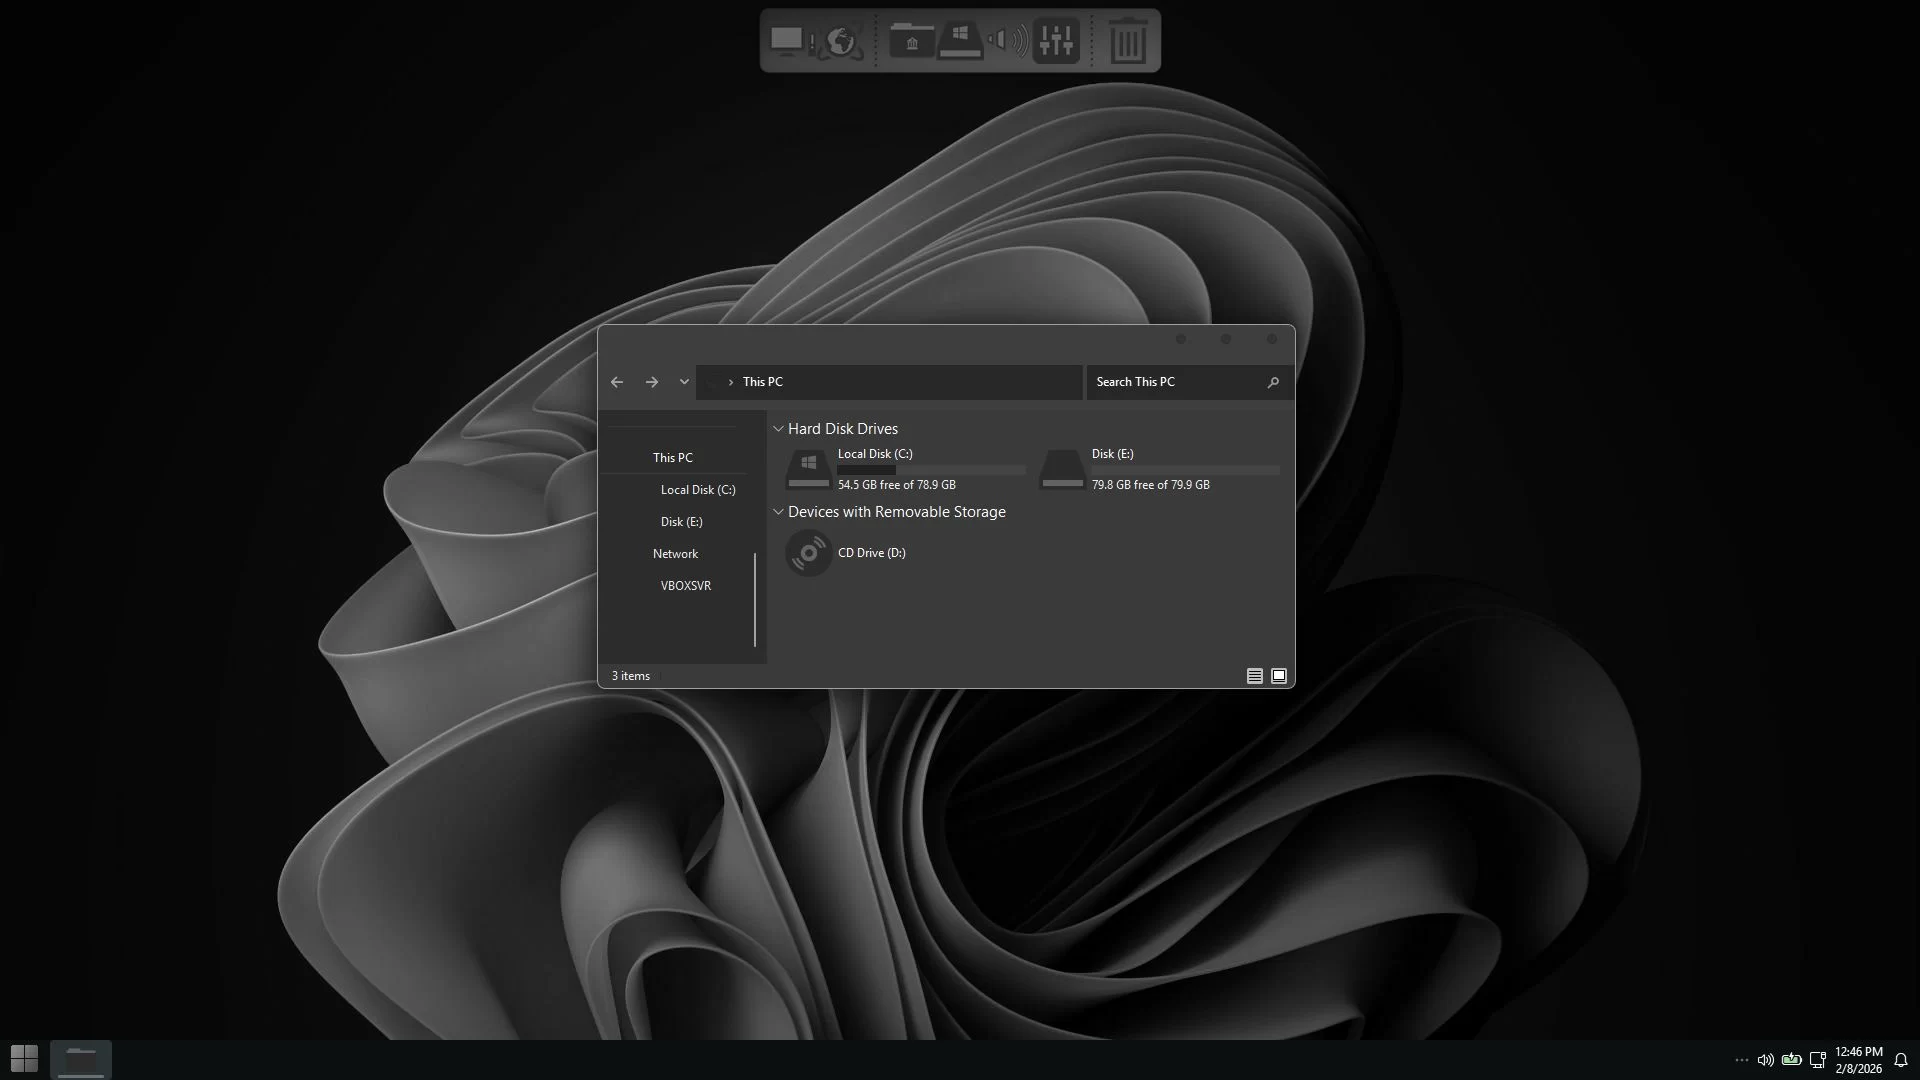1920x1080 pixels.
Task: Switch to details list view
Action: 1254,676
